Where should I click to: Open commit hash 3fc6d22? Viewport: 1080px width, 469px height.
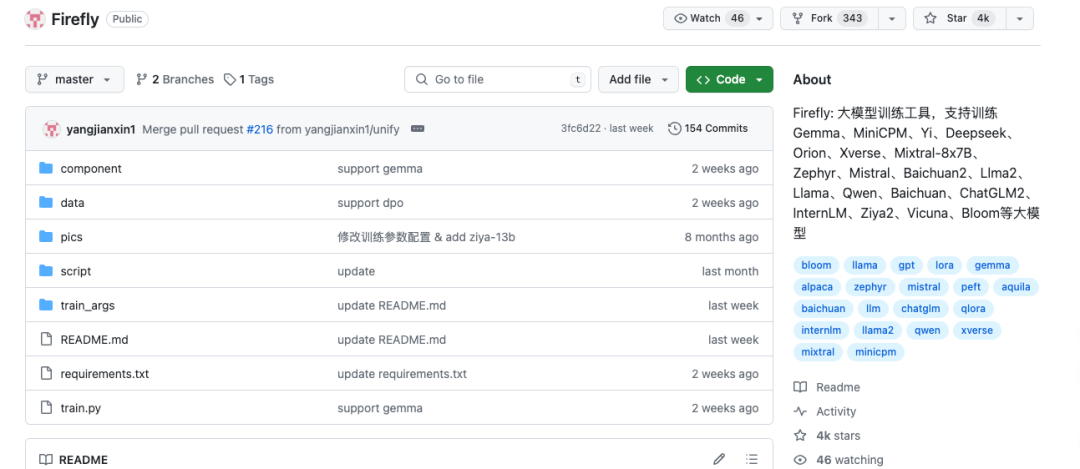(x=581, y=129)
